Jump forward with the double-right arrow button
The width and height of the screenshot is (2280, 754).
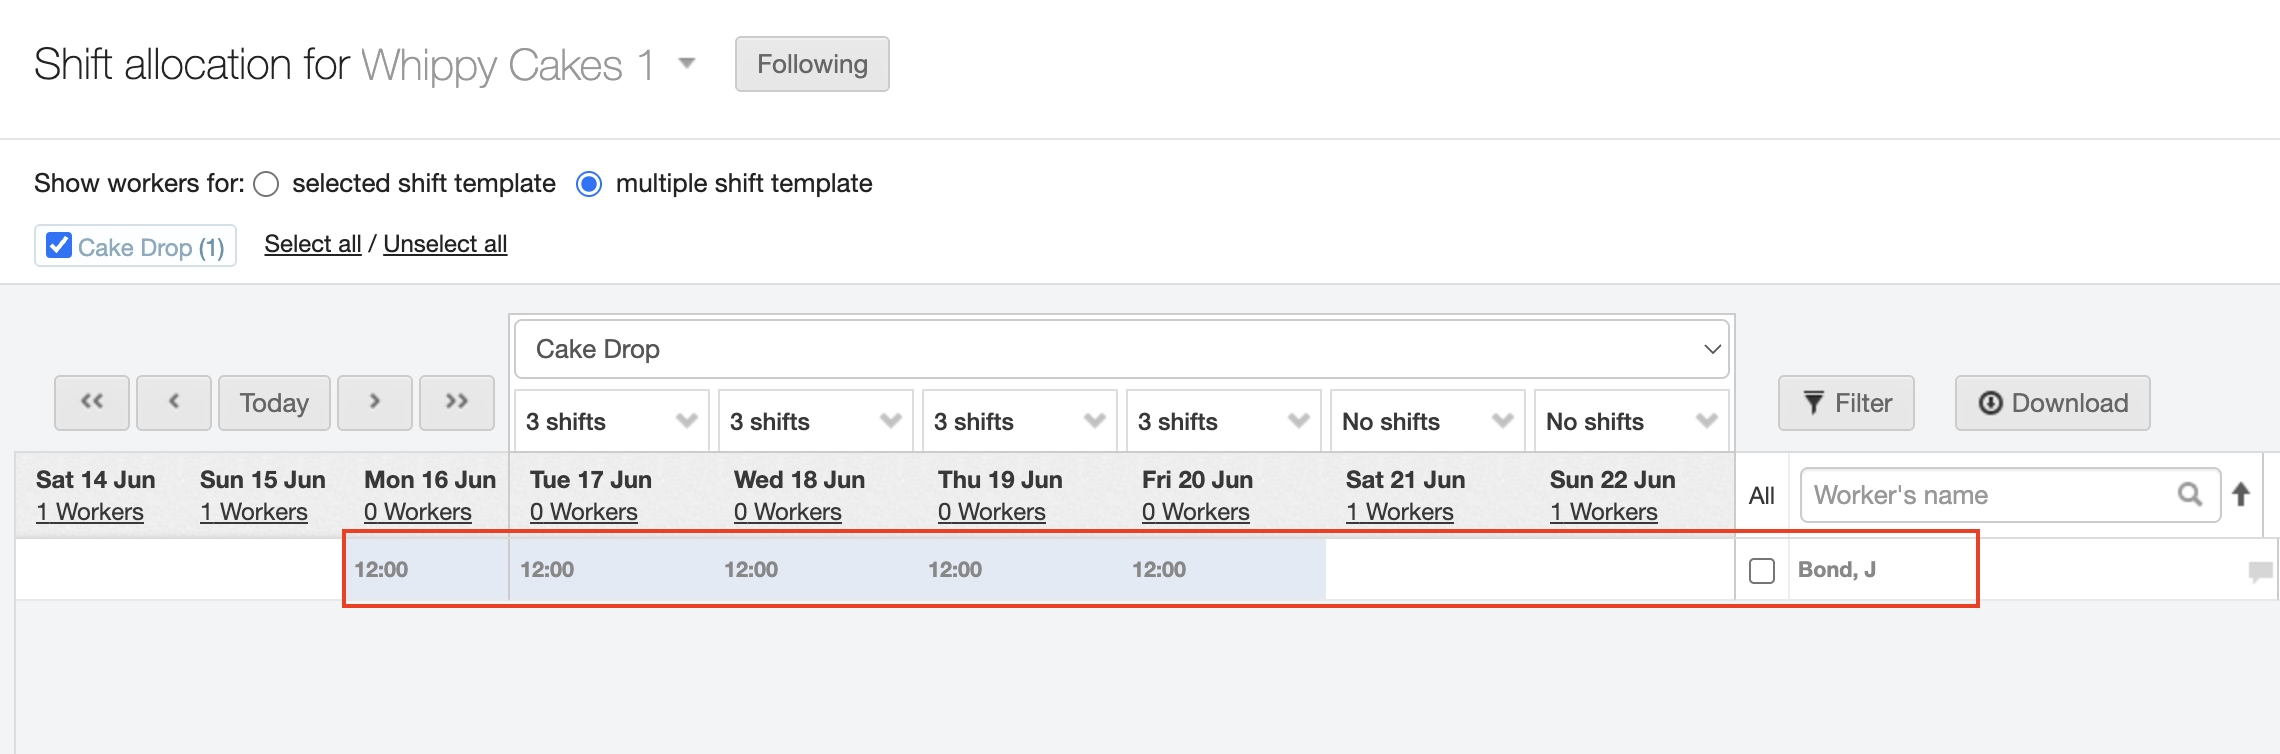tap(457, 402)
